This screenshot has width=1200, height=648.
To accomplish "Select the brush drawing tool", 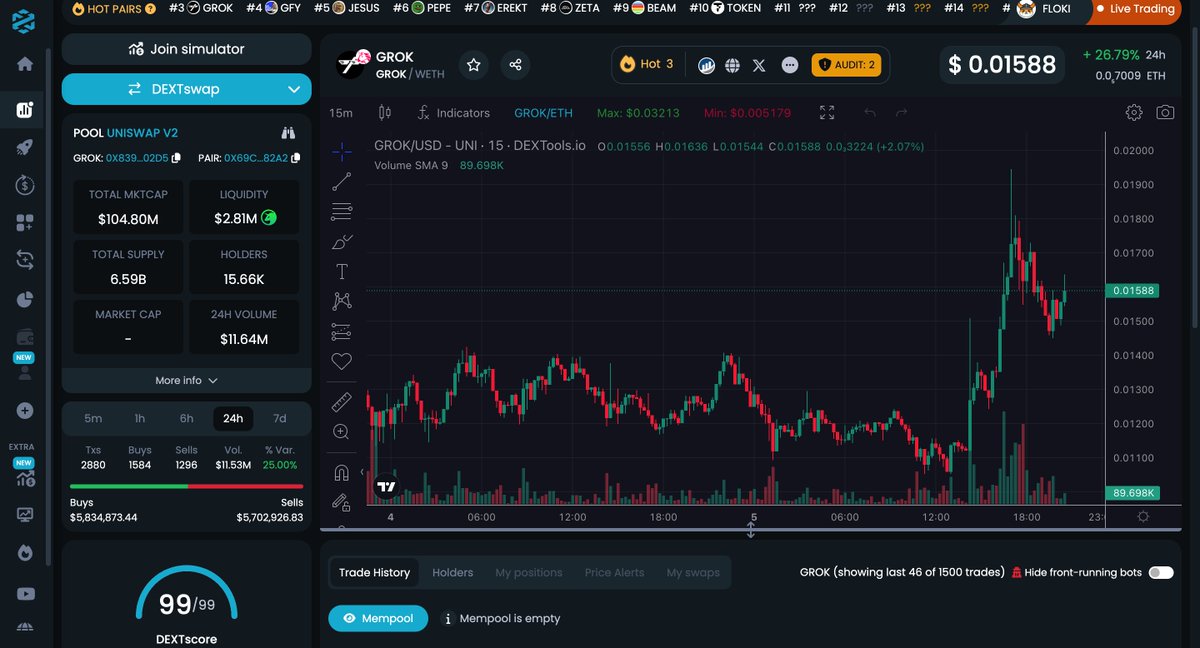I will (x=341, y=242).
